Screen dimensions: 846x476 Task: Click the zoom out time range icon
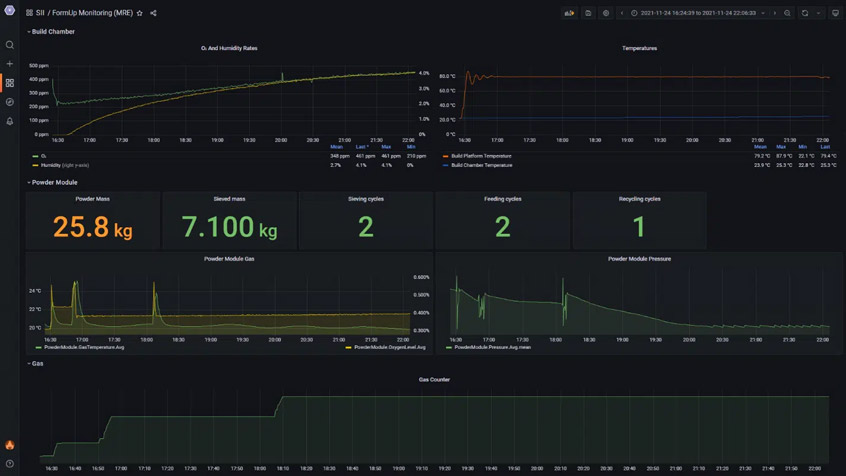787,13
